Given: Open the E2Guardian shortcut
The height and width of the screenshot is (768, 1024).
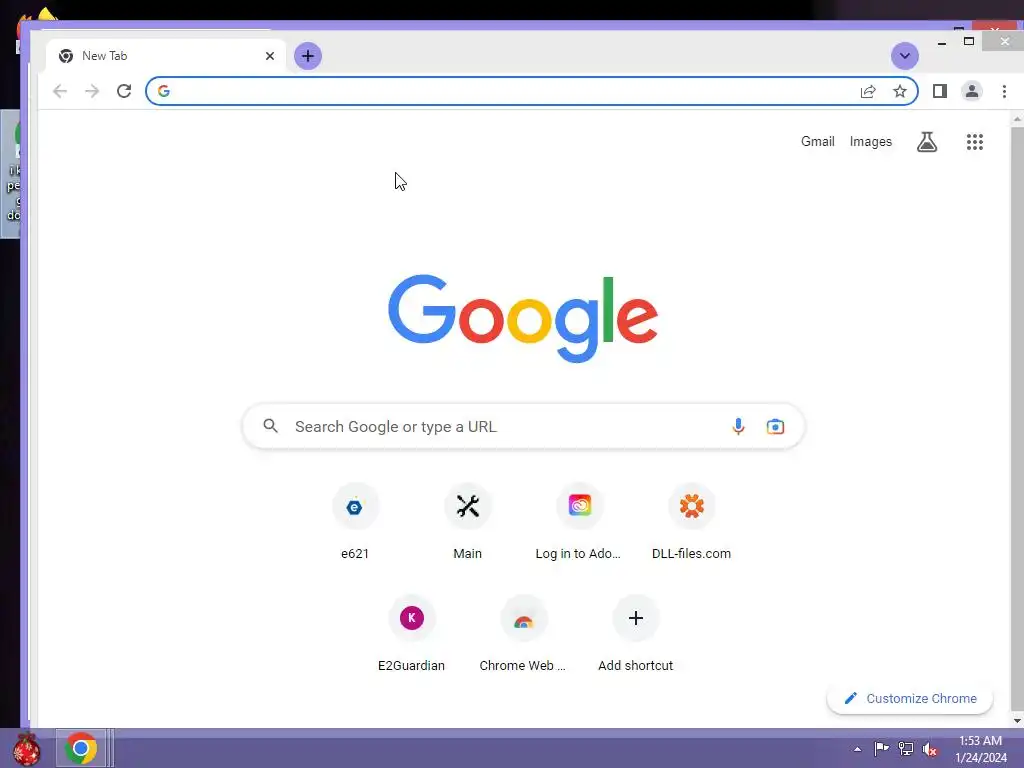Looking at the screenshot, I should (411, 634).
